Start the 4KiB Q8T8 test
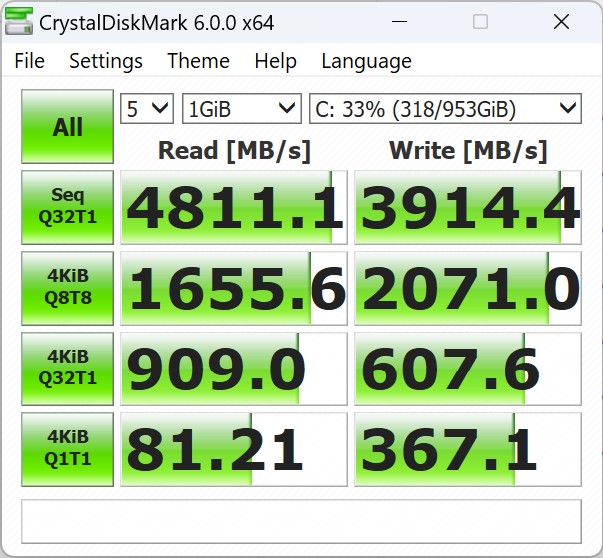603x558 pixels. tap(68, 288)
